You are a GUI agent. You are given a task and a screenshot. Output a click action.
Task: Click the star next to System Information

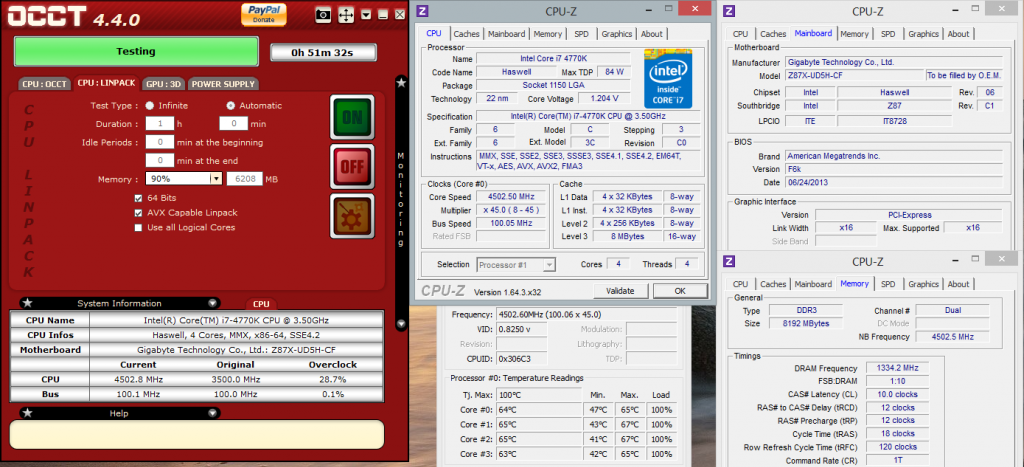click(x=28, y=303)
